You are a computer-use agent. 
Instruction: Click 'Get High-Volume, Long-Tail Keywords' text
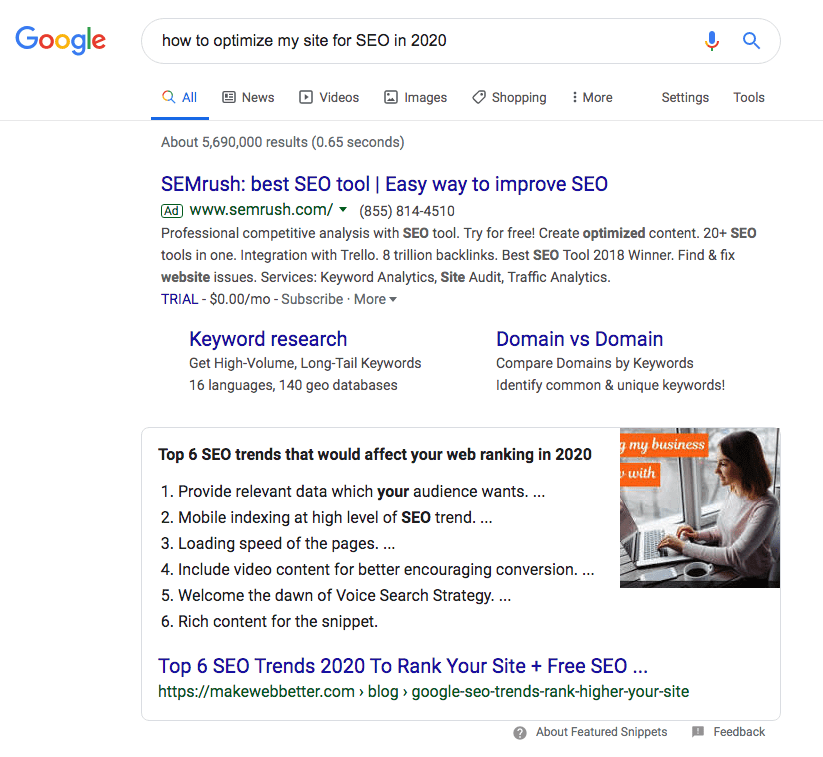[x=305, y=363]
